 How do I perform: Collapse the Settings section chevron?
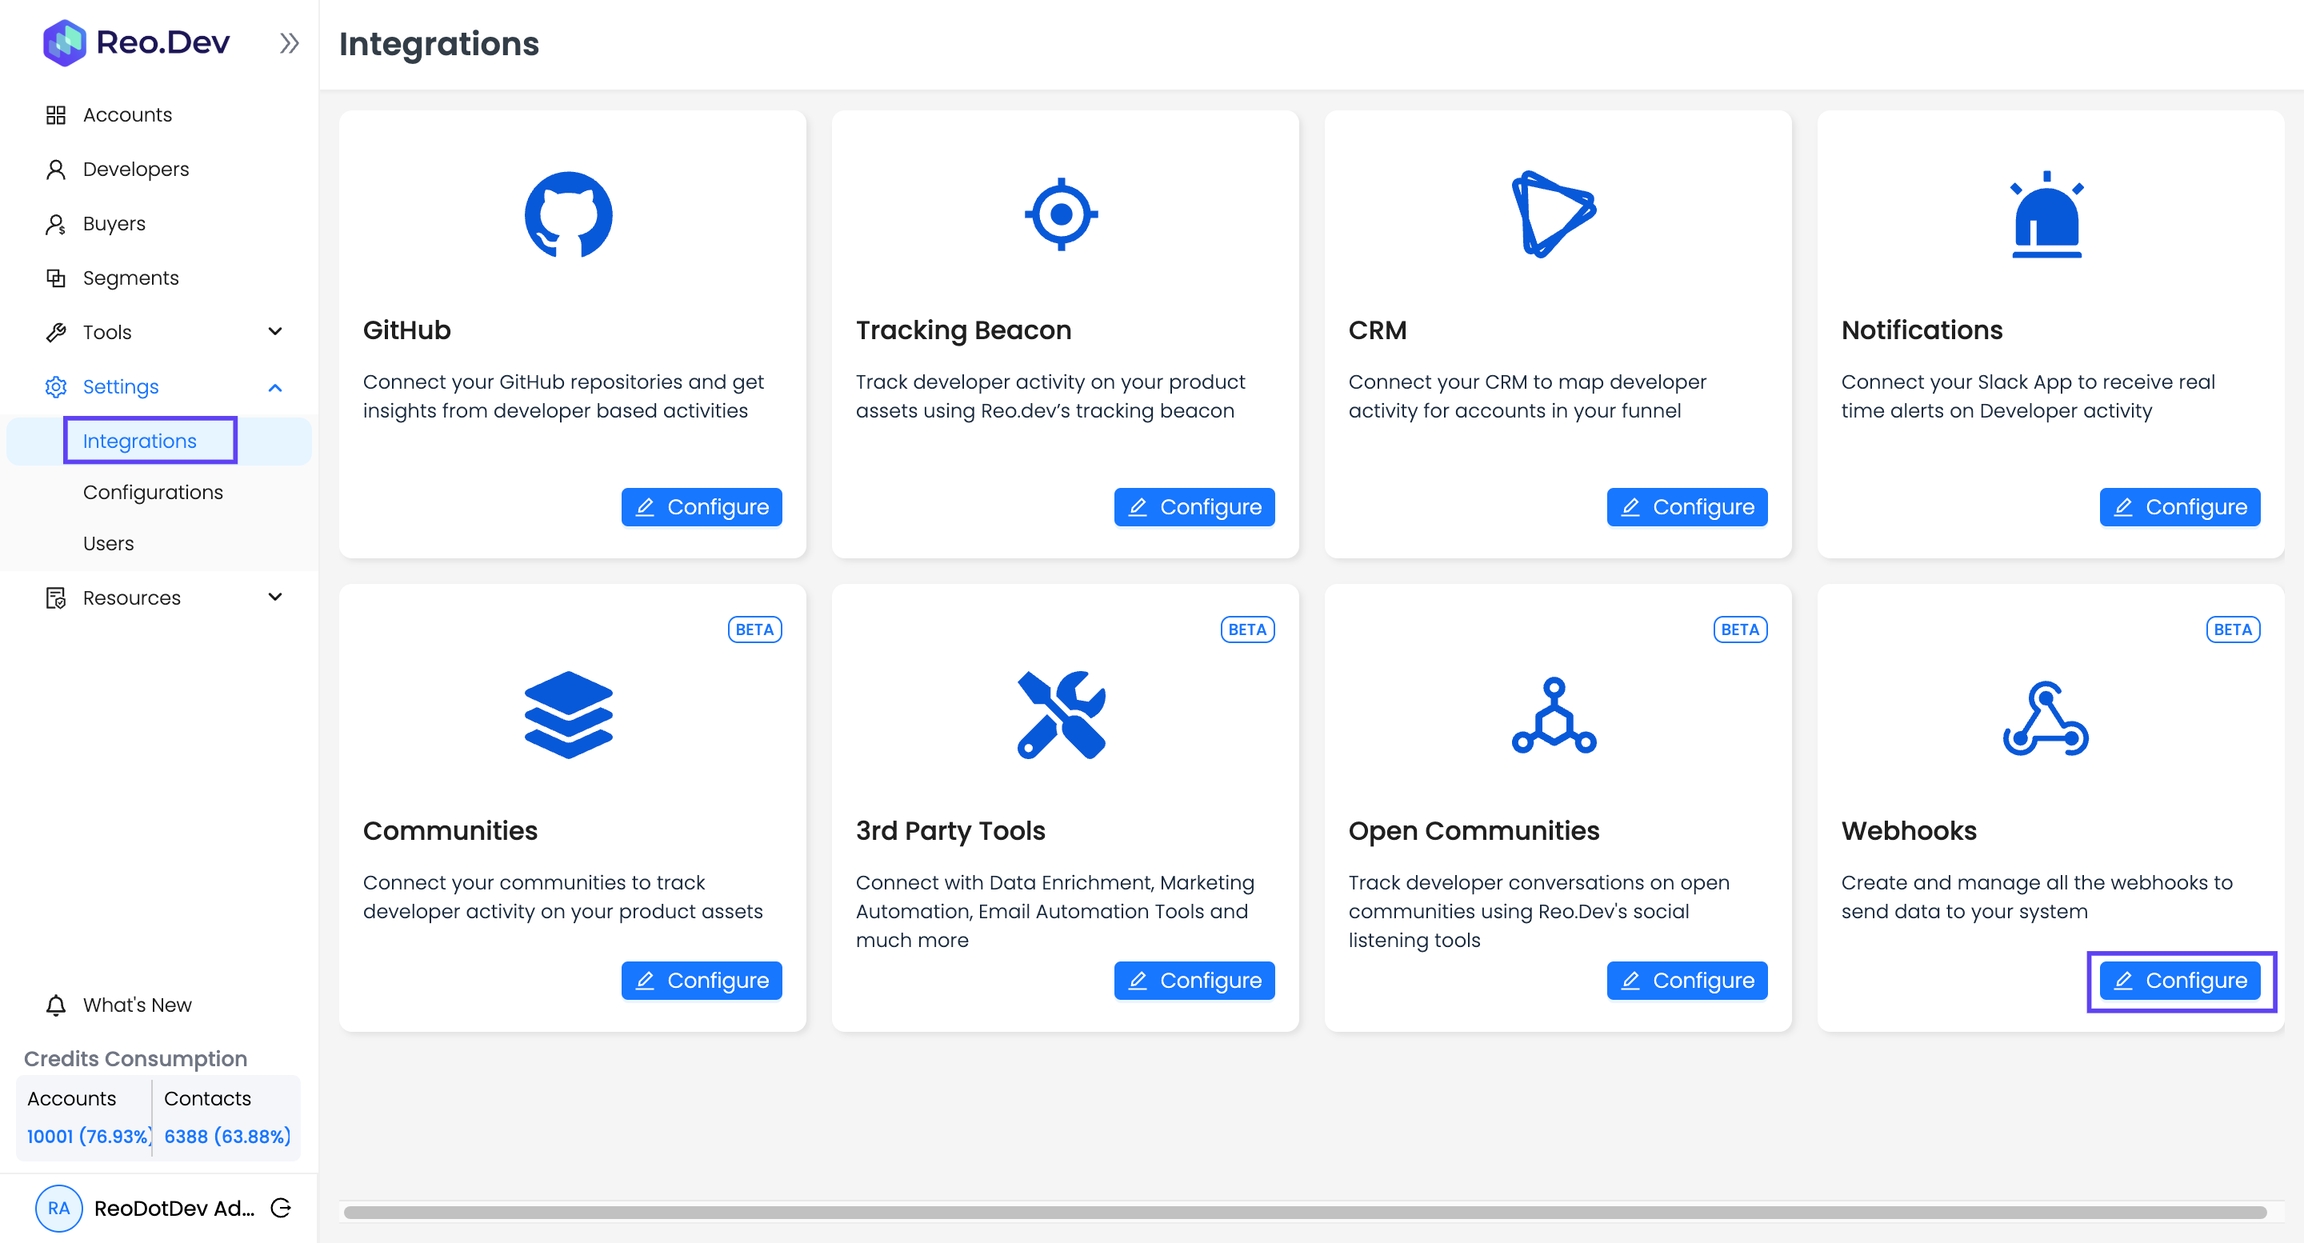(275, 387)
